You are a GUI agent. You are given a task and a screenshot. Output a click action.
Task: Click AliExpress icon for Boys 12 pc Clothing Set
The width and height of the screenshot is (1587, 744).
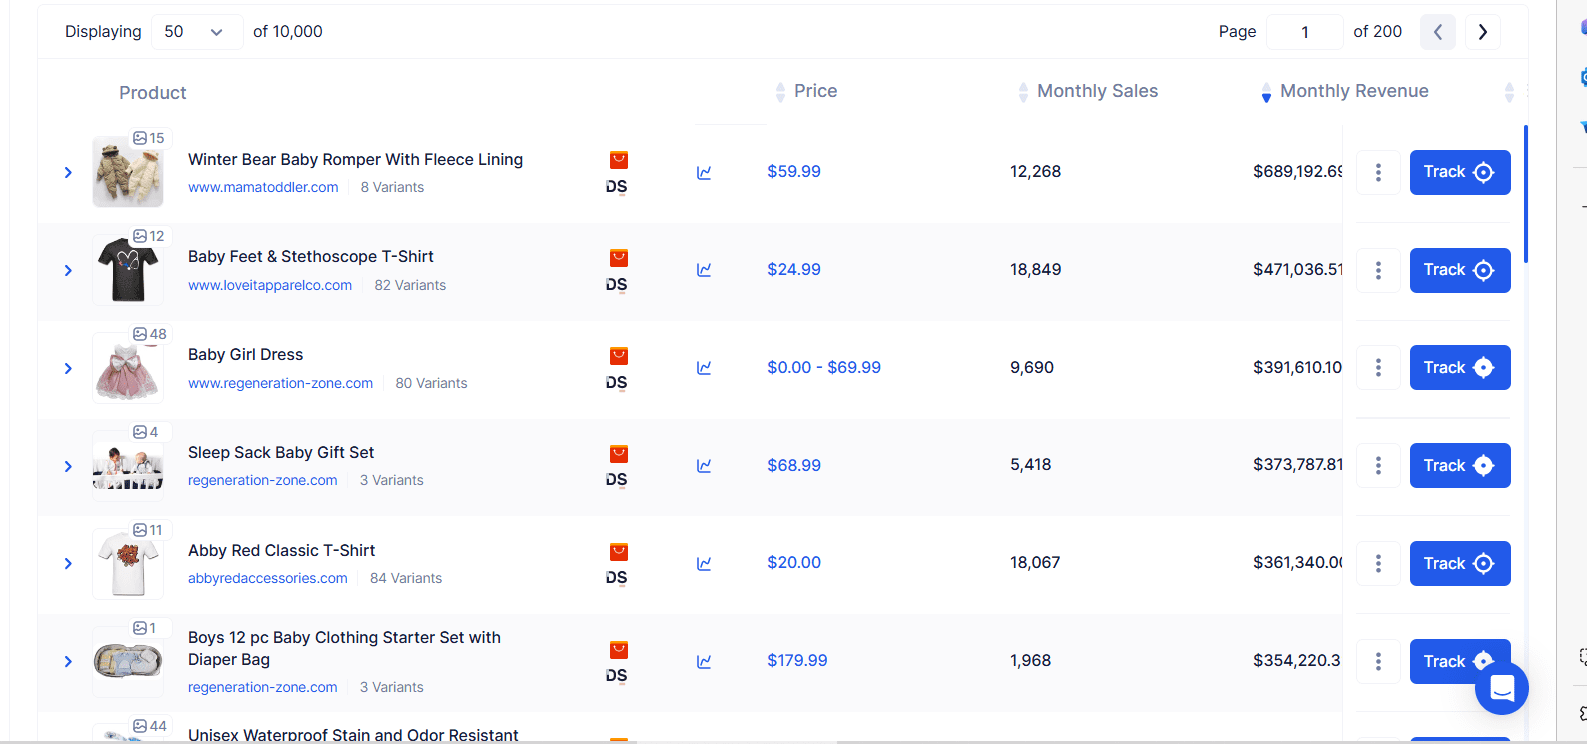click(619, 650)
